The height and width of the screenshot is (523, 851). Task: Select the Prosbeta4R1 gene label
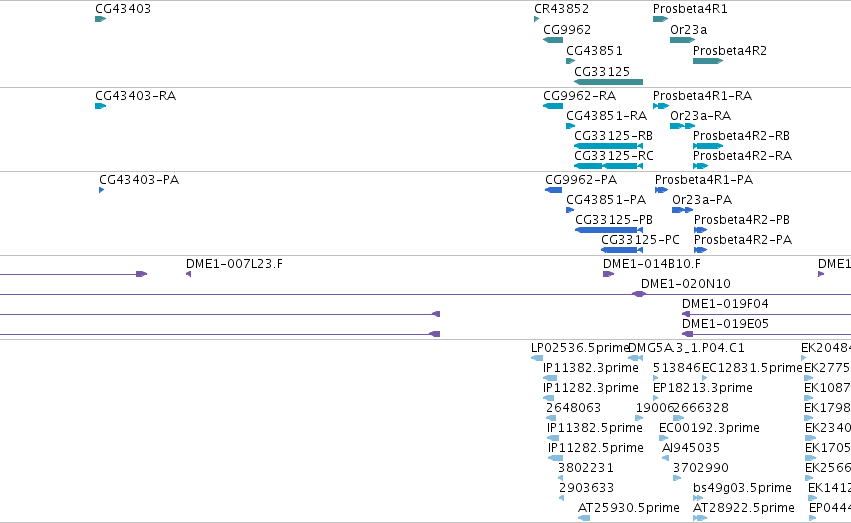click(690, 9)
